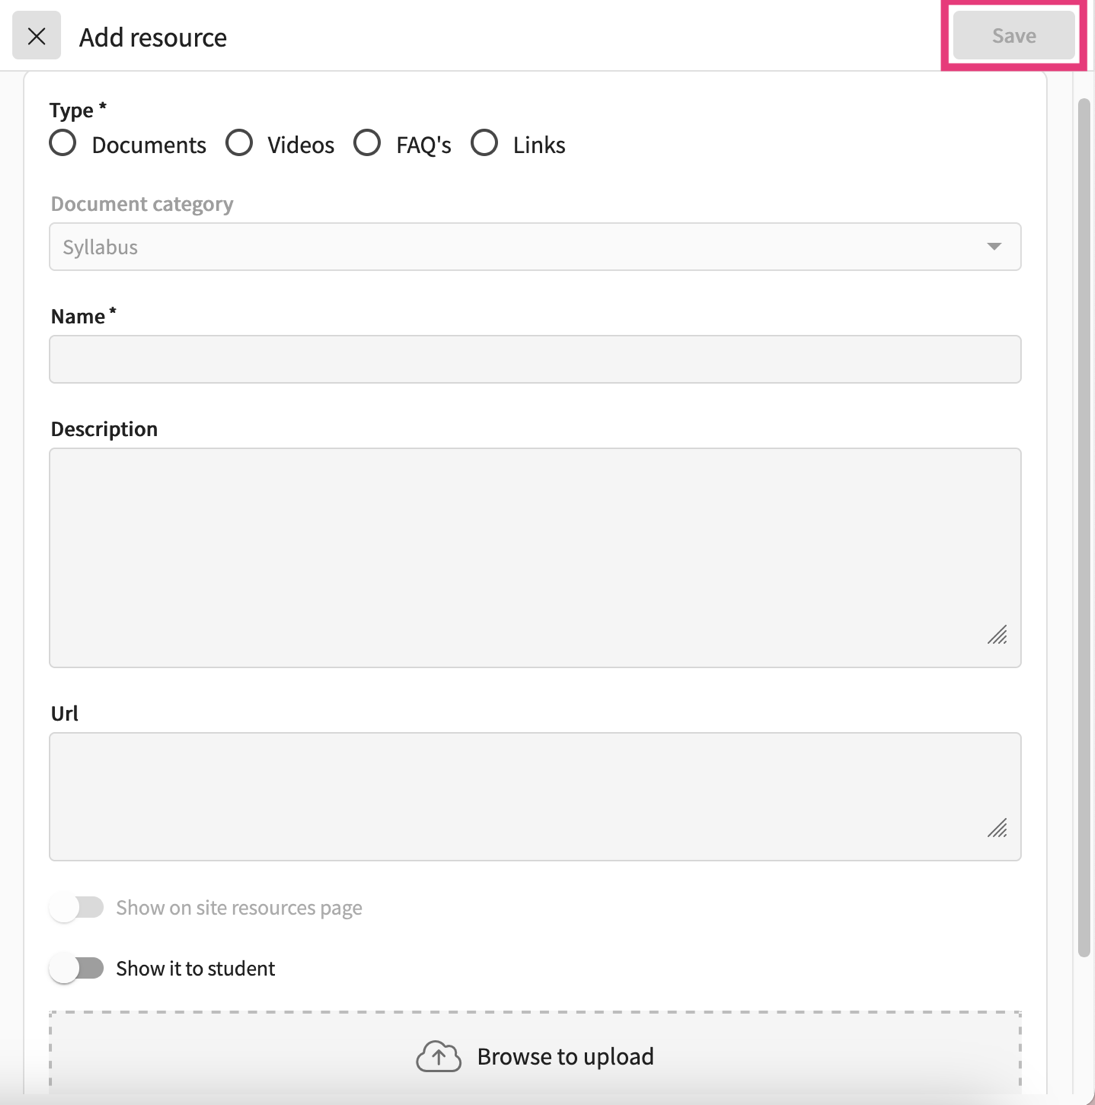Enable Show on site resources page
The width and height of the screenshot is (1095, 1105).
tap(77, 907)
